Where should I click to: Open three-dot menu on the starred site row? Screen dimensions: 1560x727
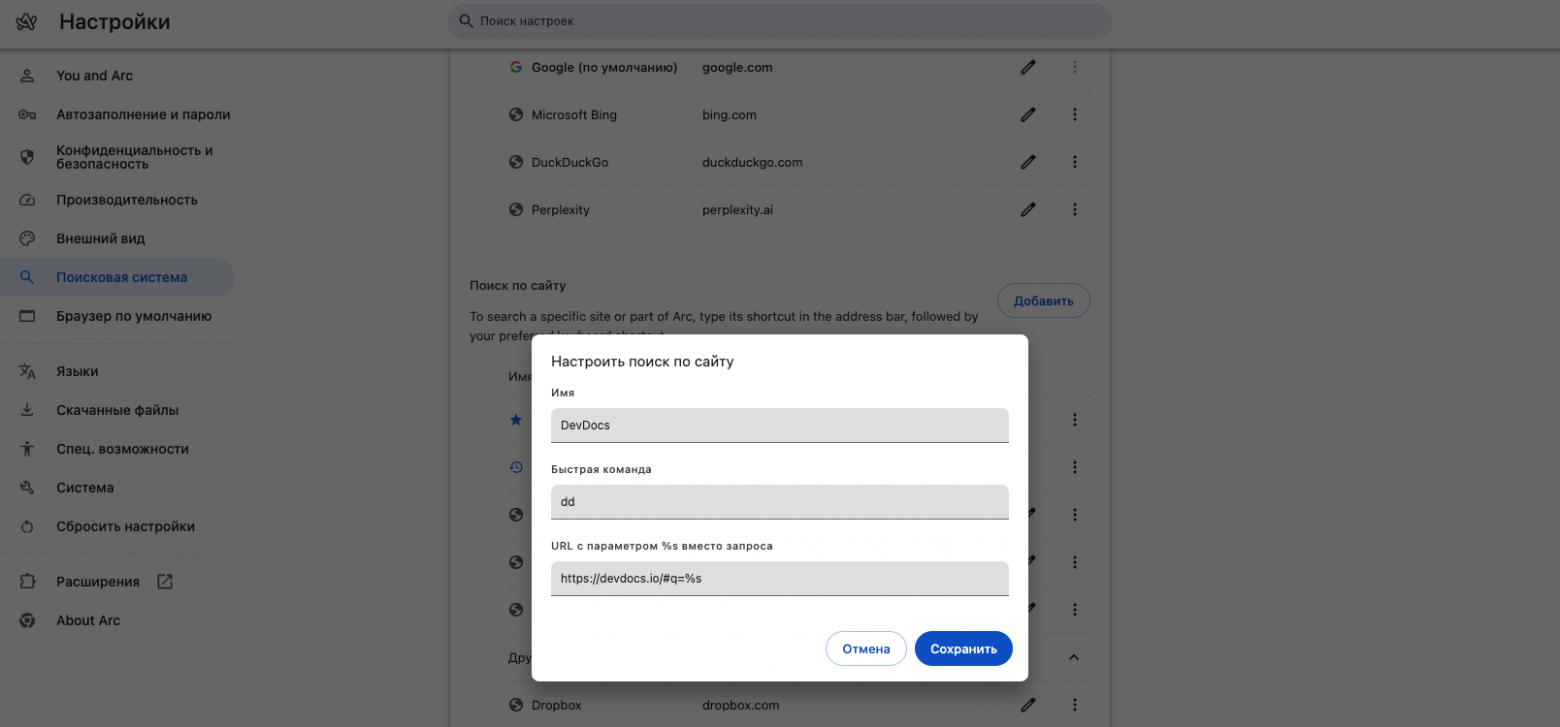click(x=1075, y=420)
